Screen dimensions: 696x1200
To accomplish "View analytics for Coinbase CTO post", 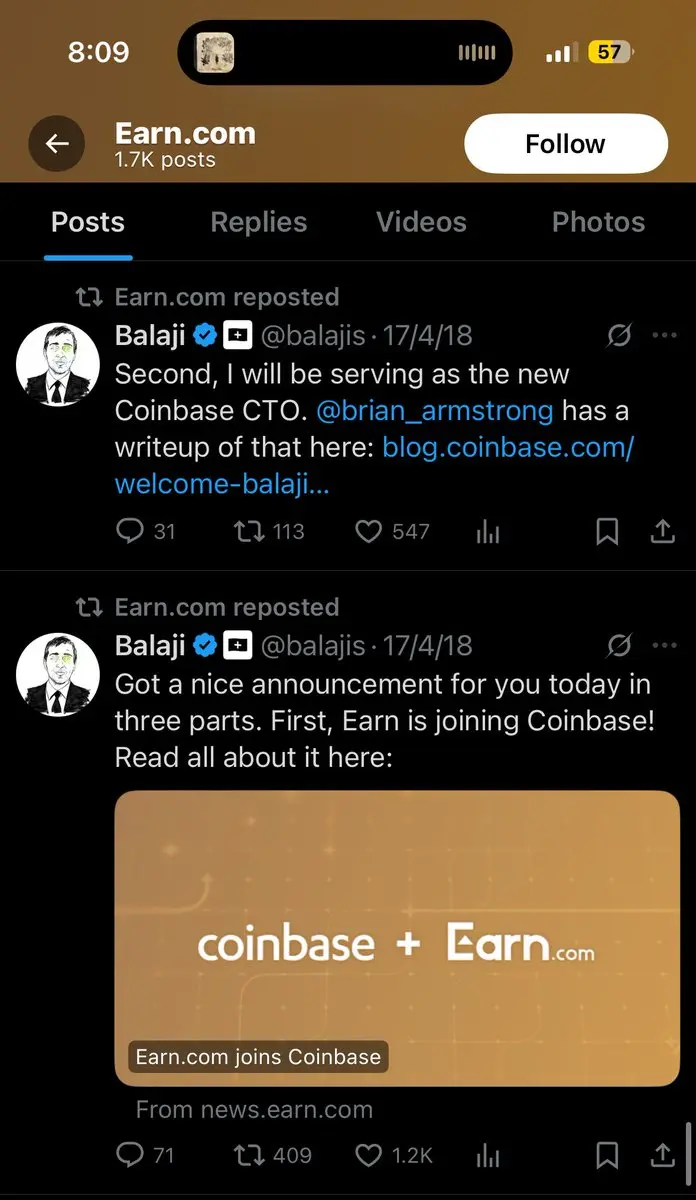I will [488, 533].
